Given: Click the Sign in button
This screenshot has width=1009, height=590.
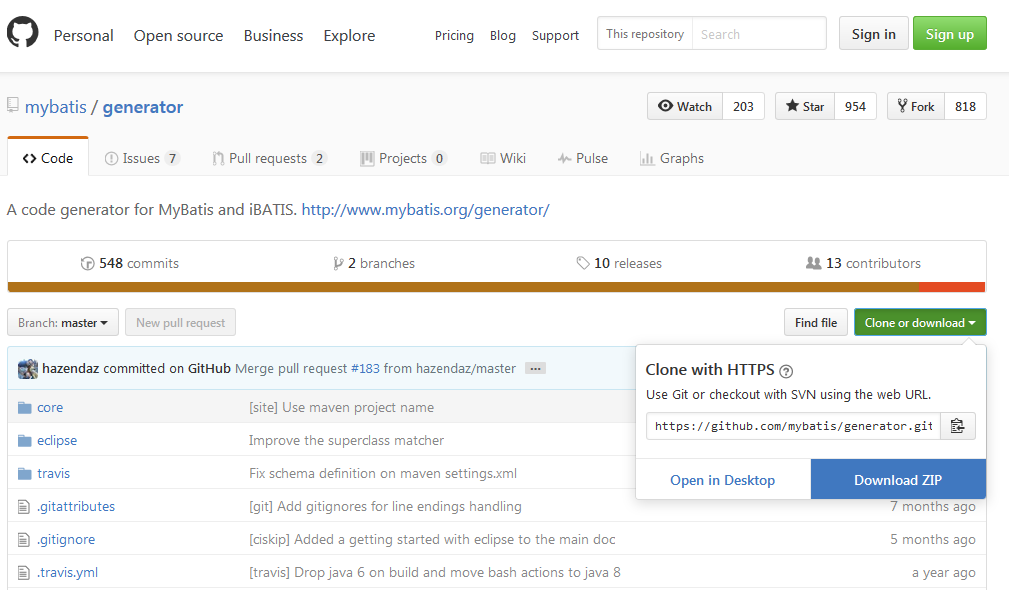Looking at the screenshot, I should [874, 34].
